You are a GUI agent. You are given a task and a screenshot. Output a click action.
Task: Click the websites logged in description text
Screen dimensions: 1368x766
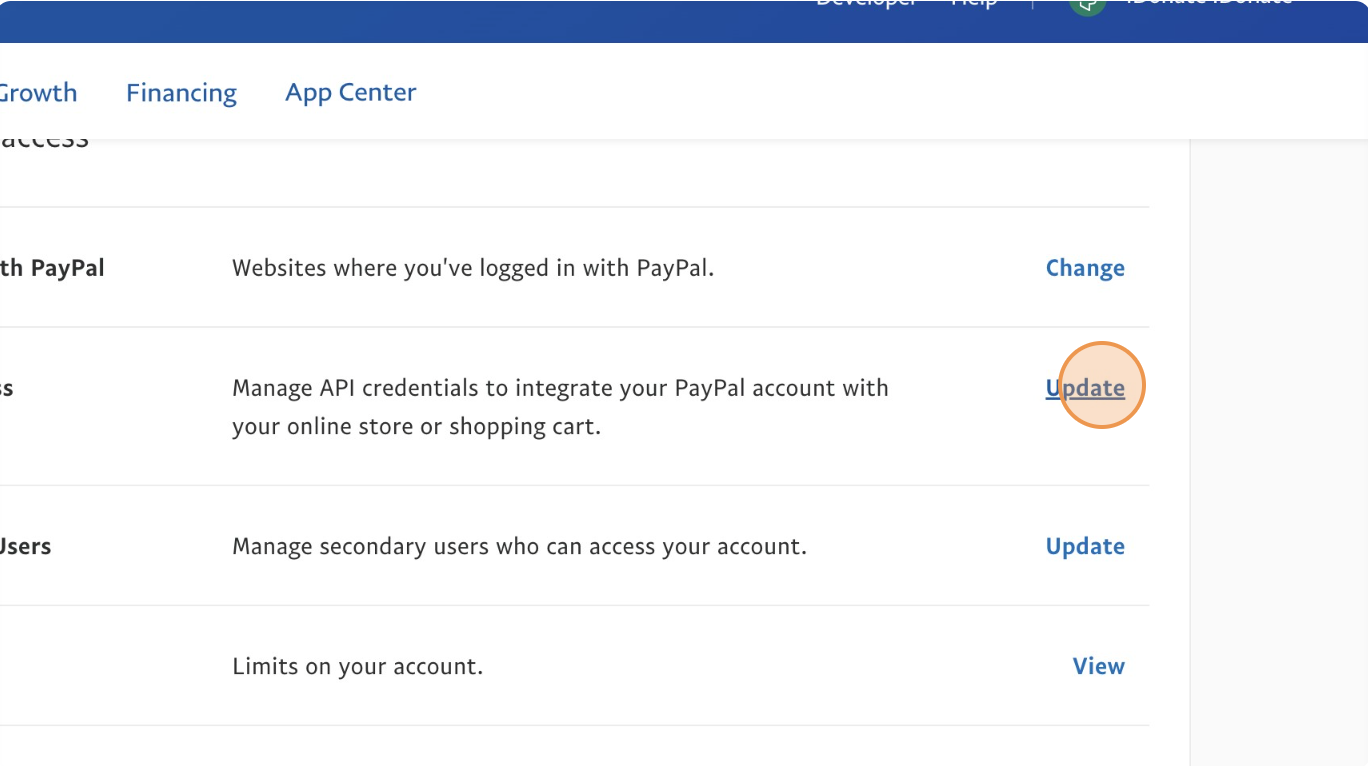[x=473, y=267]
